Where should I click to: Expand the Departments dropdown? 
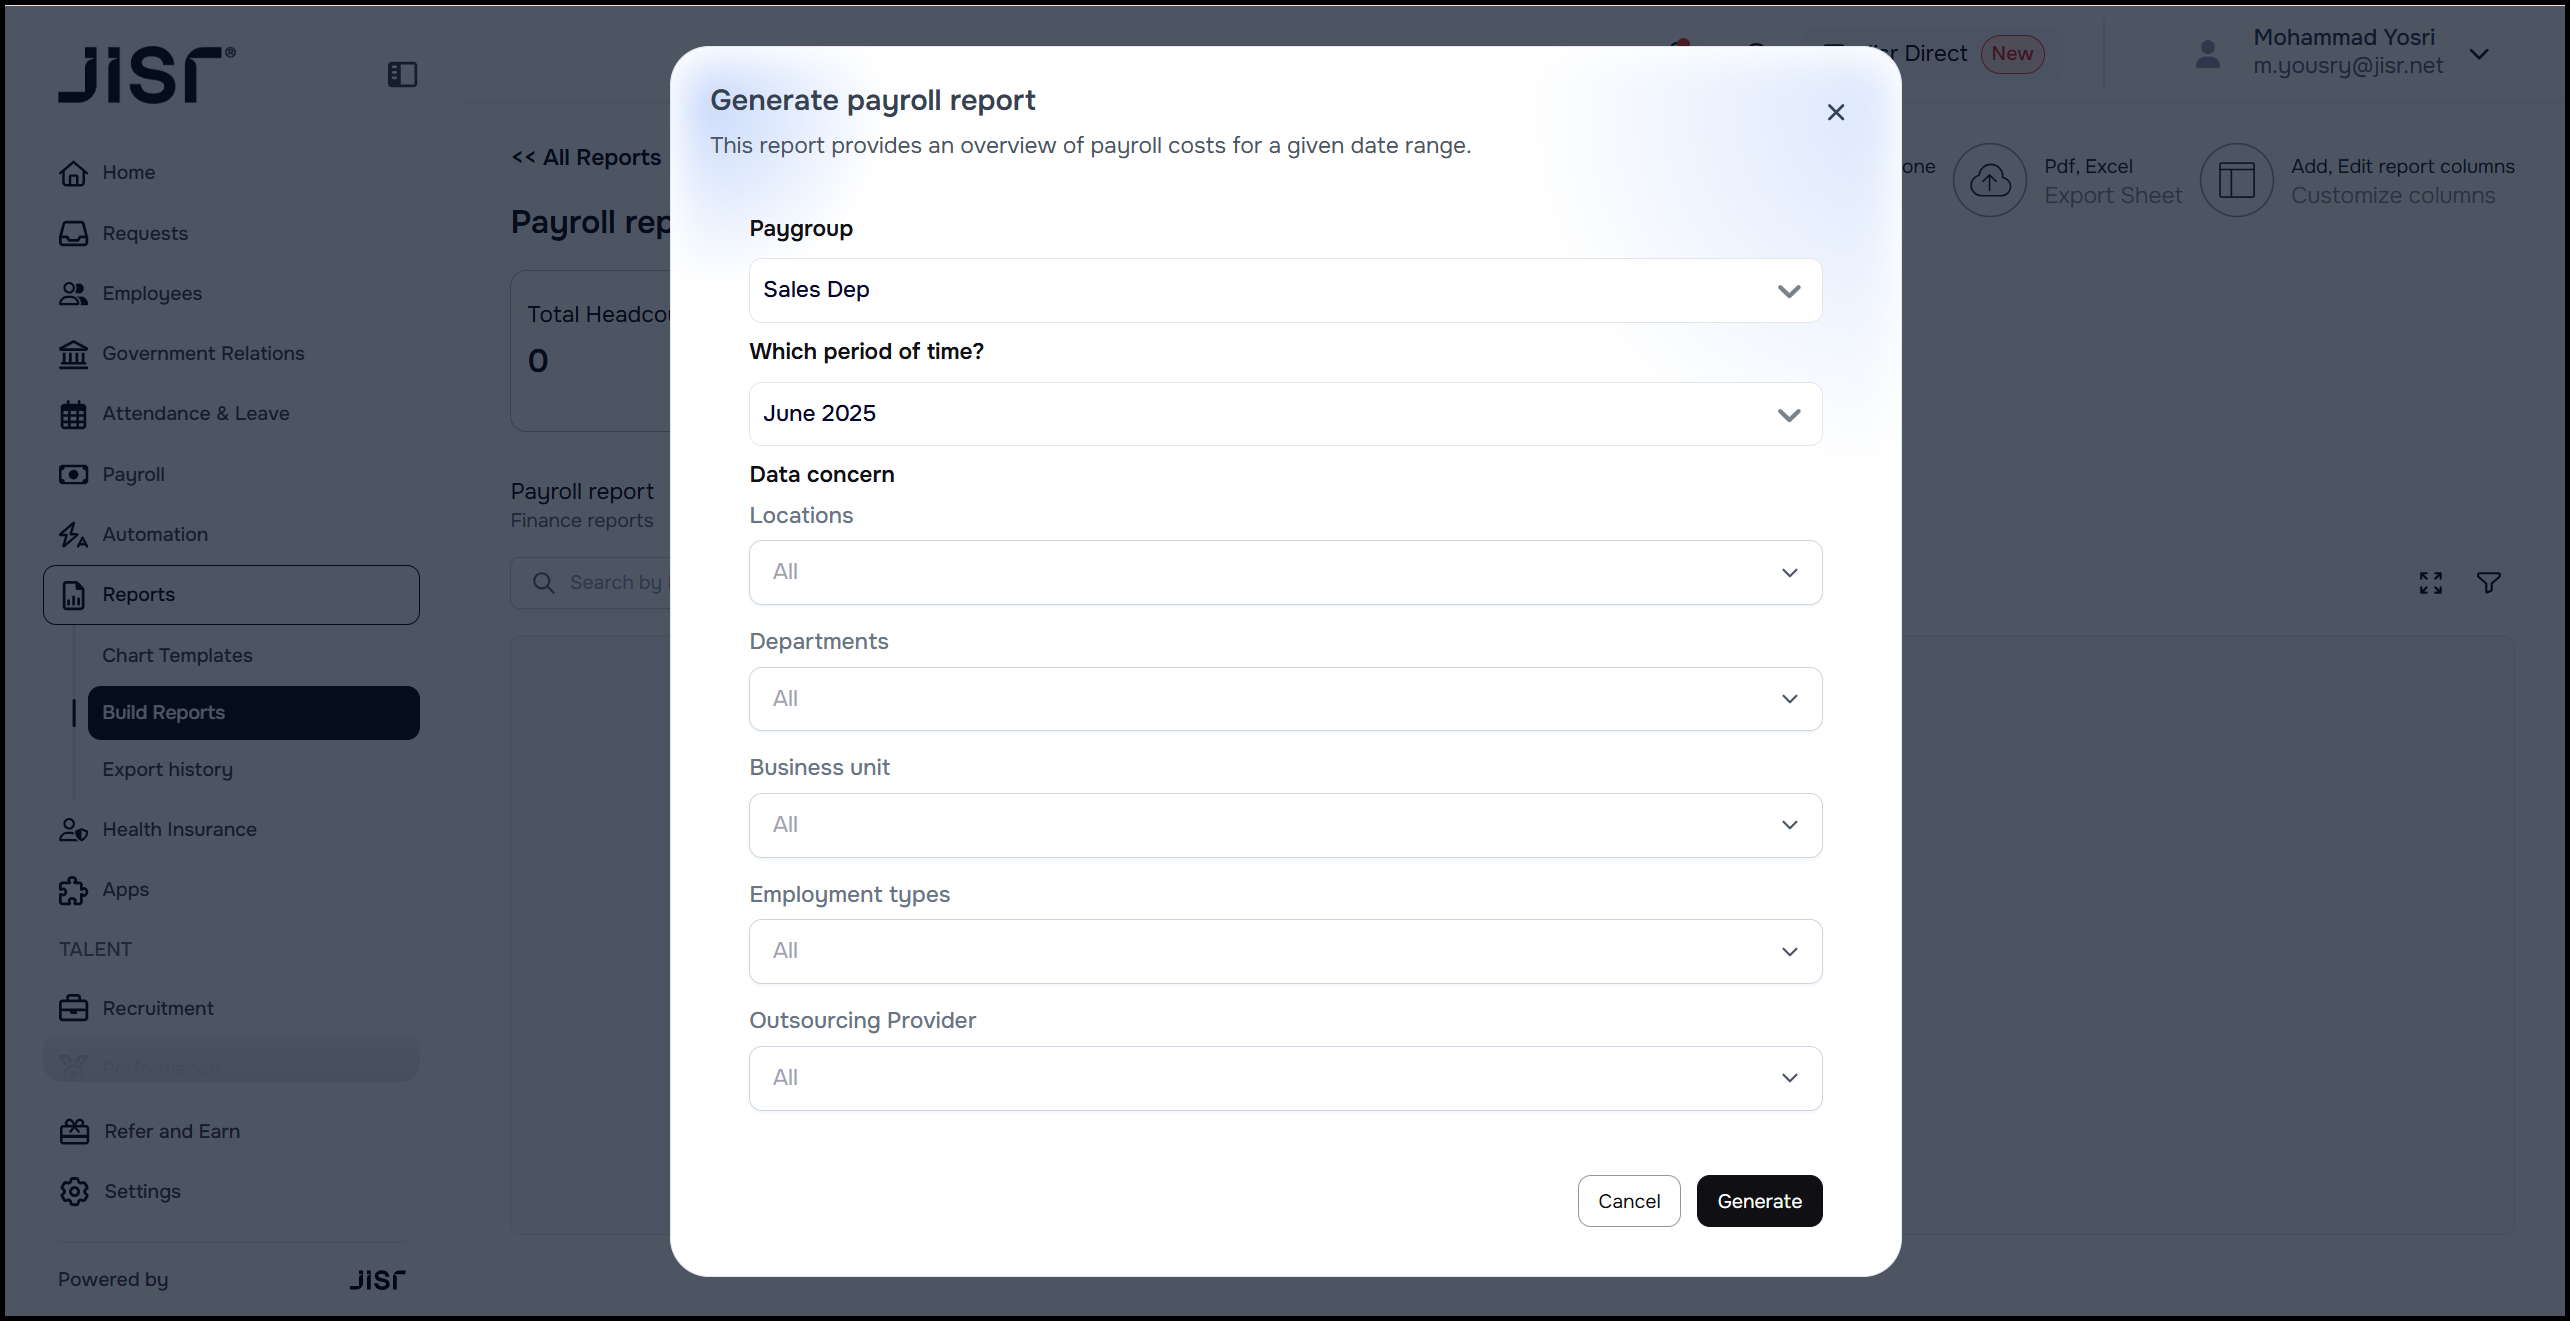click(1285, 699)
